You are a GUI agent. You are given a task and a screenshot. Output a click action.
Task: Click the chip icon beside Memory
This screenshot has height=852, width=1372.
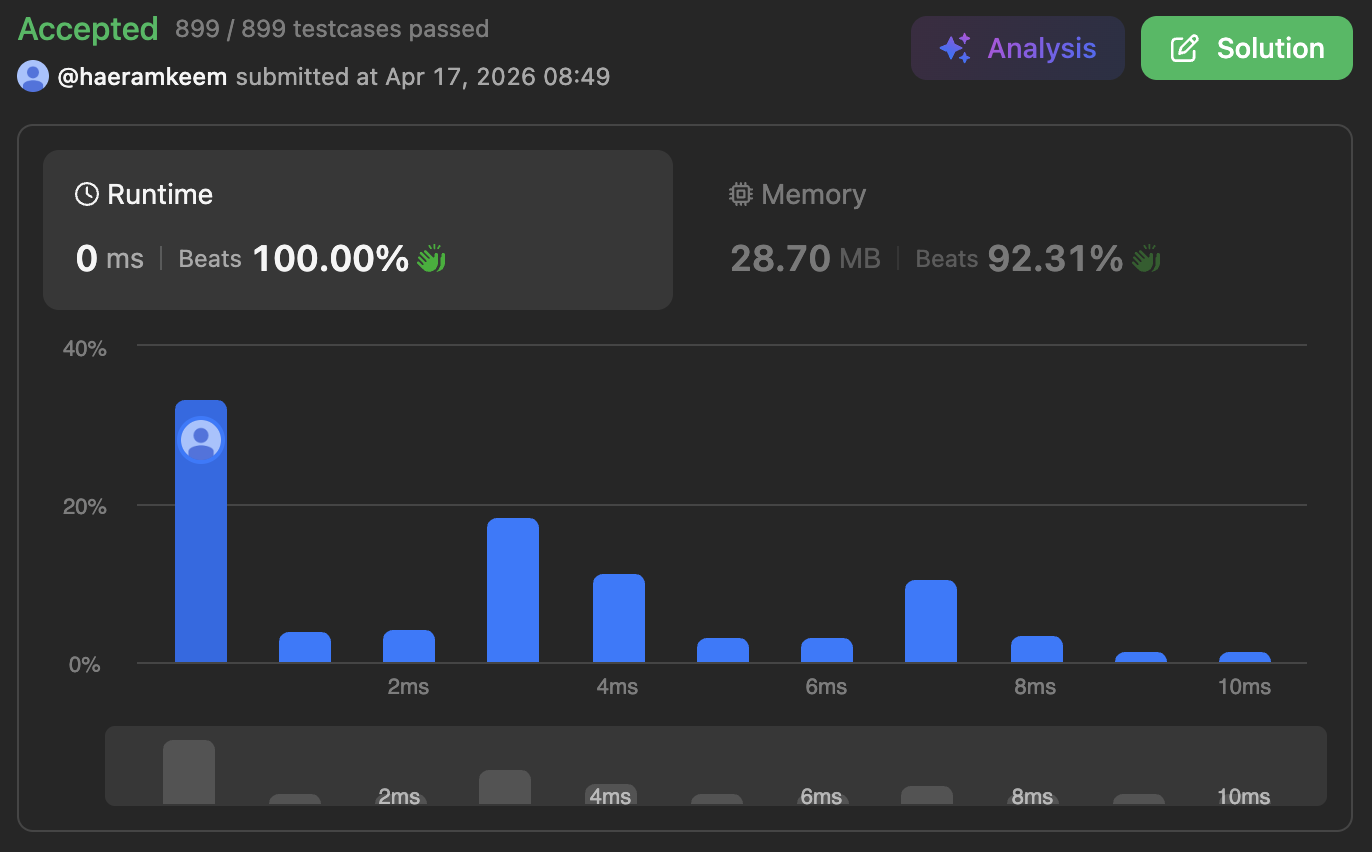tap(740, 194)
